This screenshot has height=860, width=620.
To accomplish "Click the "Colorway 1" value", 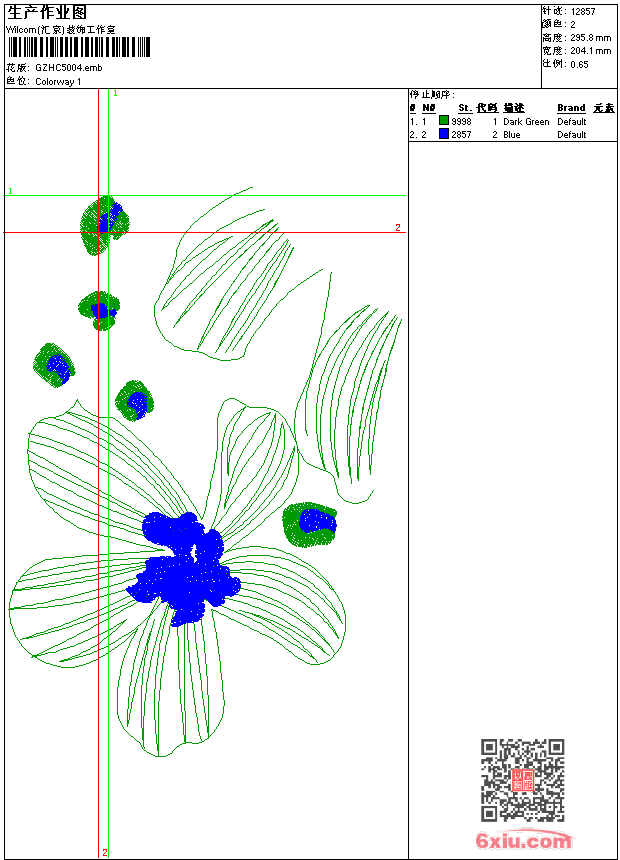I will coord(58,82).
